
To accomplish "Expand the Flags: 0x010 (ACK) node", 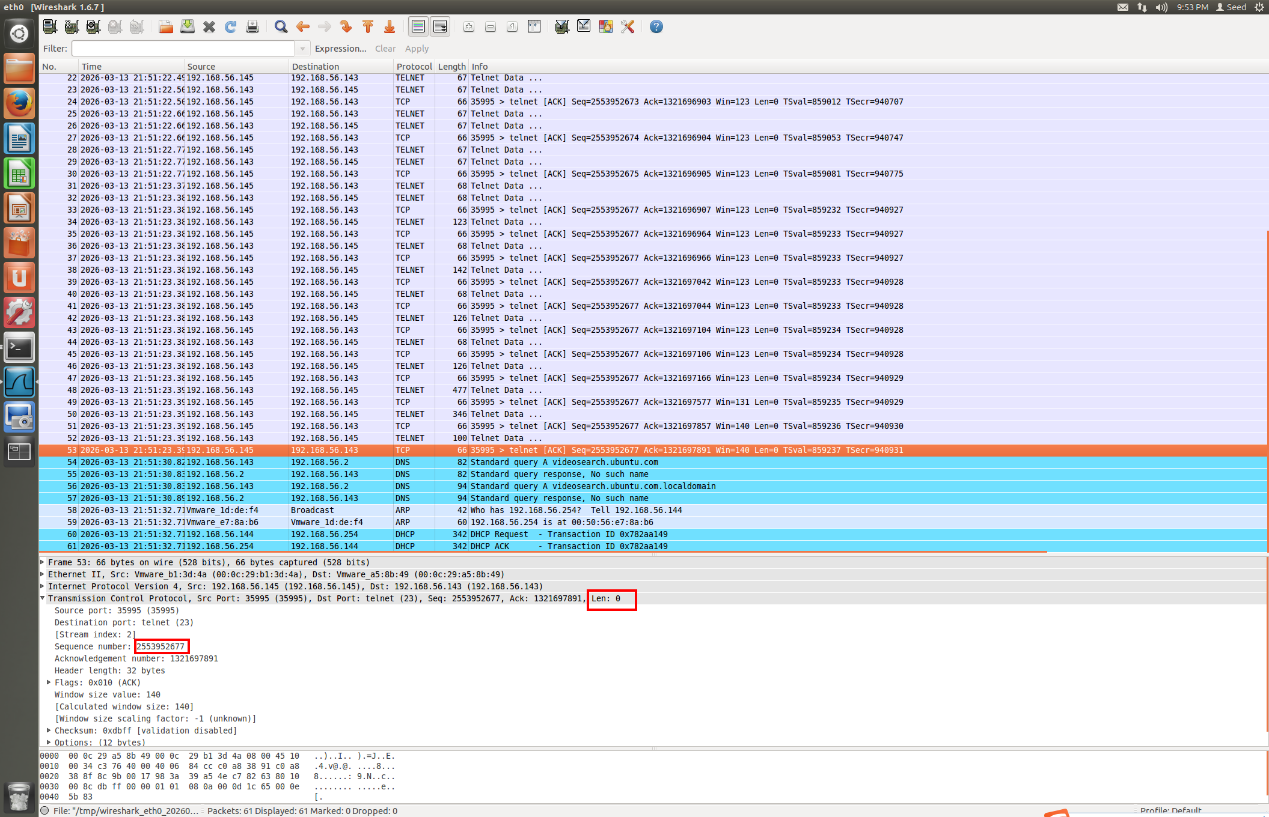I will click(49, 682).
